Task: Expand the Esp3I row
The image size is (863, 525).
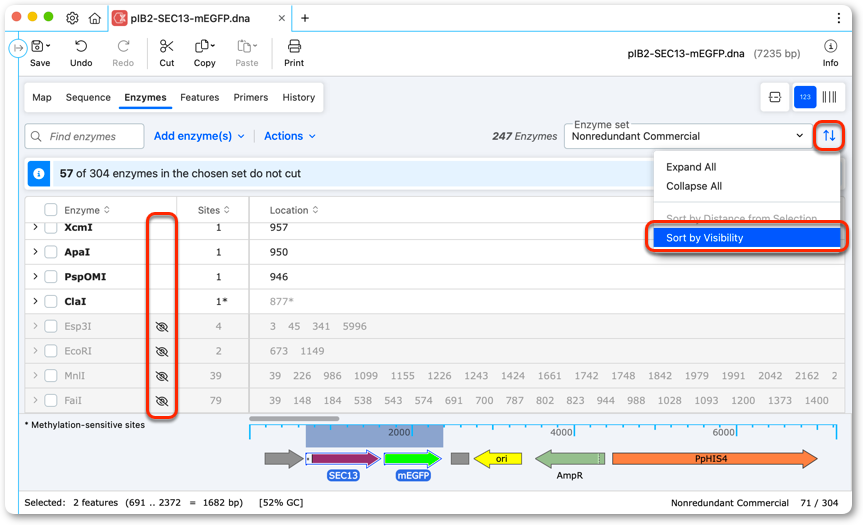Action: [x=35, y=326]
